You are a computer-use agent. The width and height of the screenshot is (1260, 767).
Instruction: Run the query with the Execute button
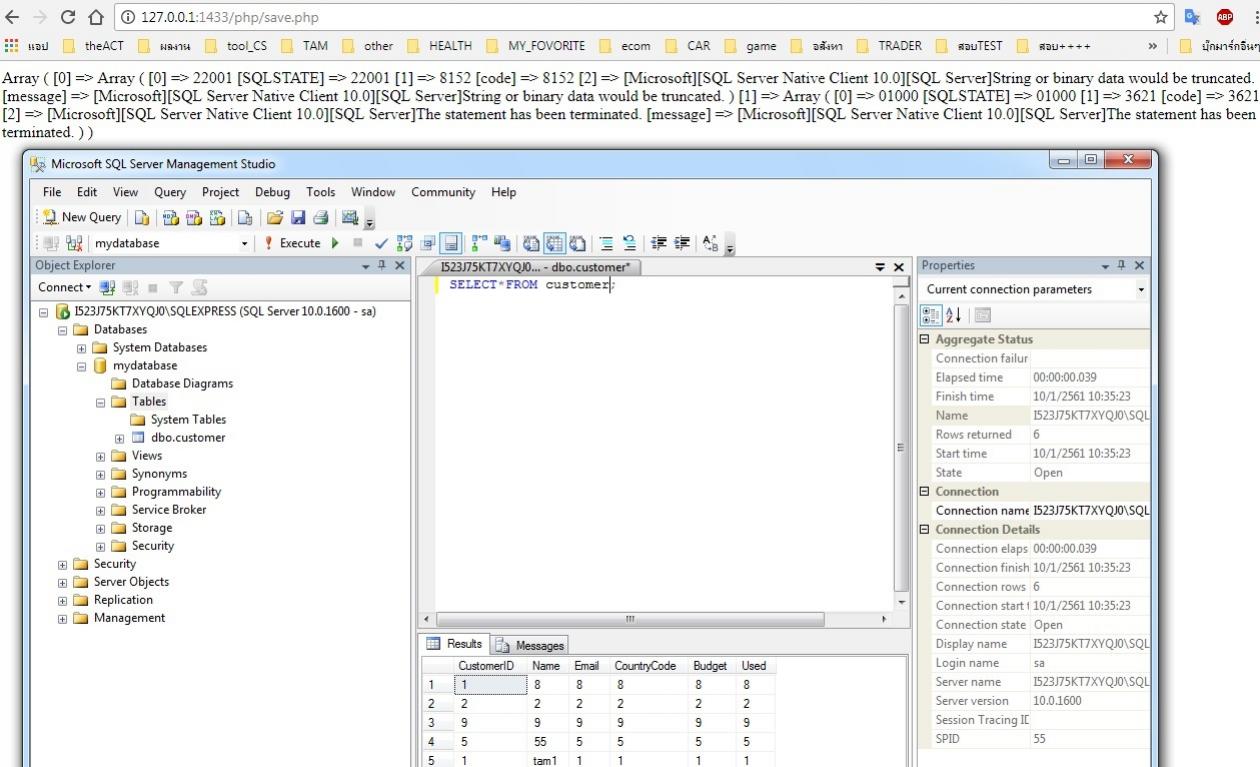tap(292, 243)
